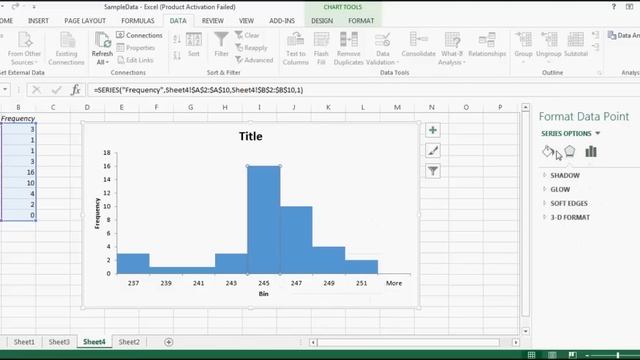
Task: Run Flash Fill
Action: coord(321,48)
